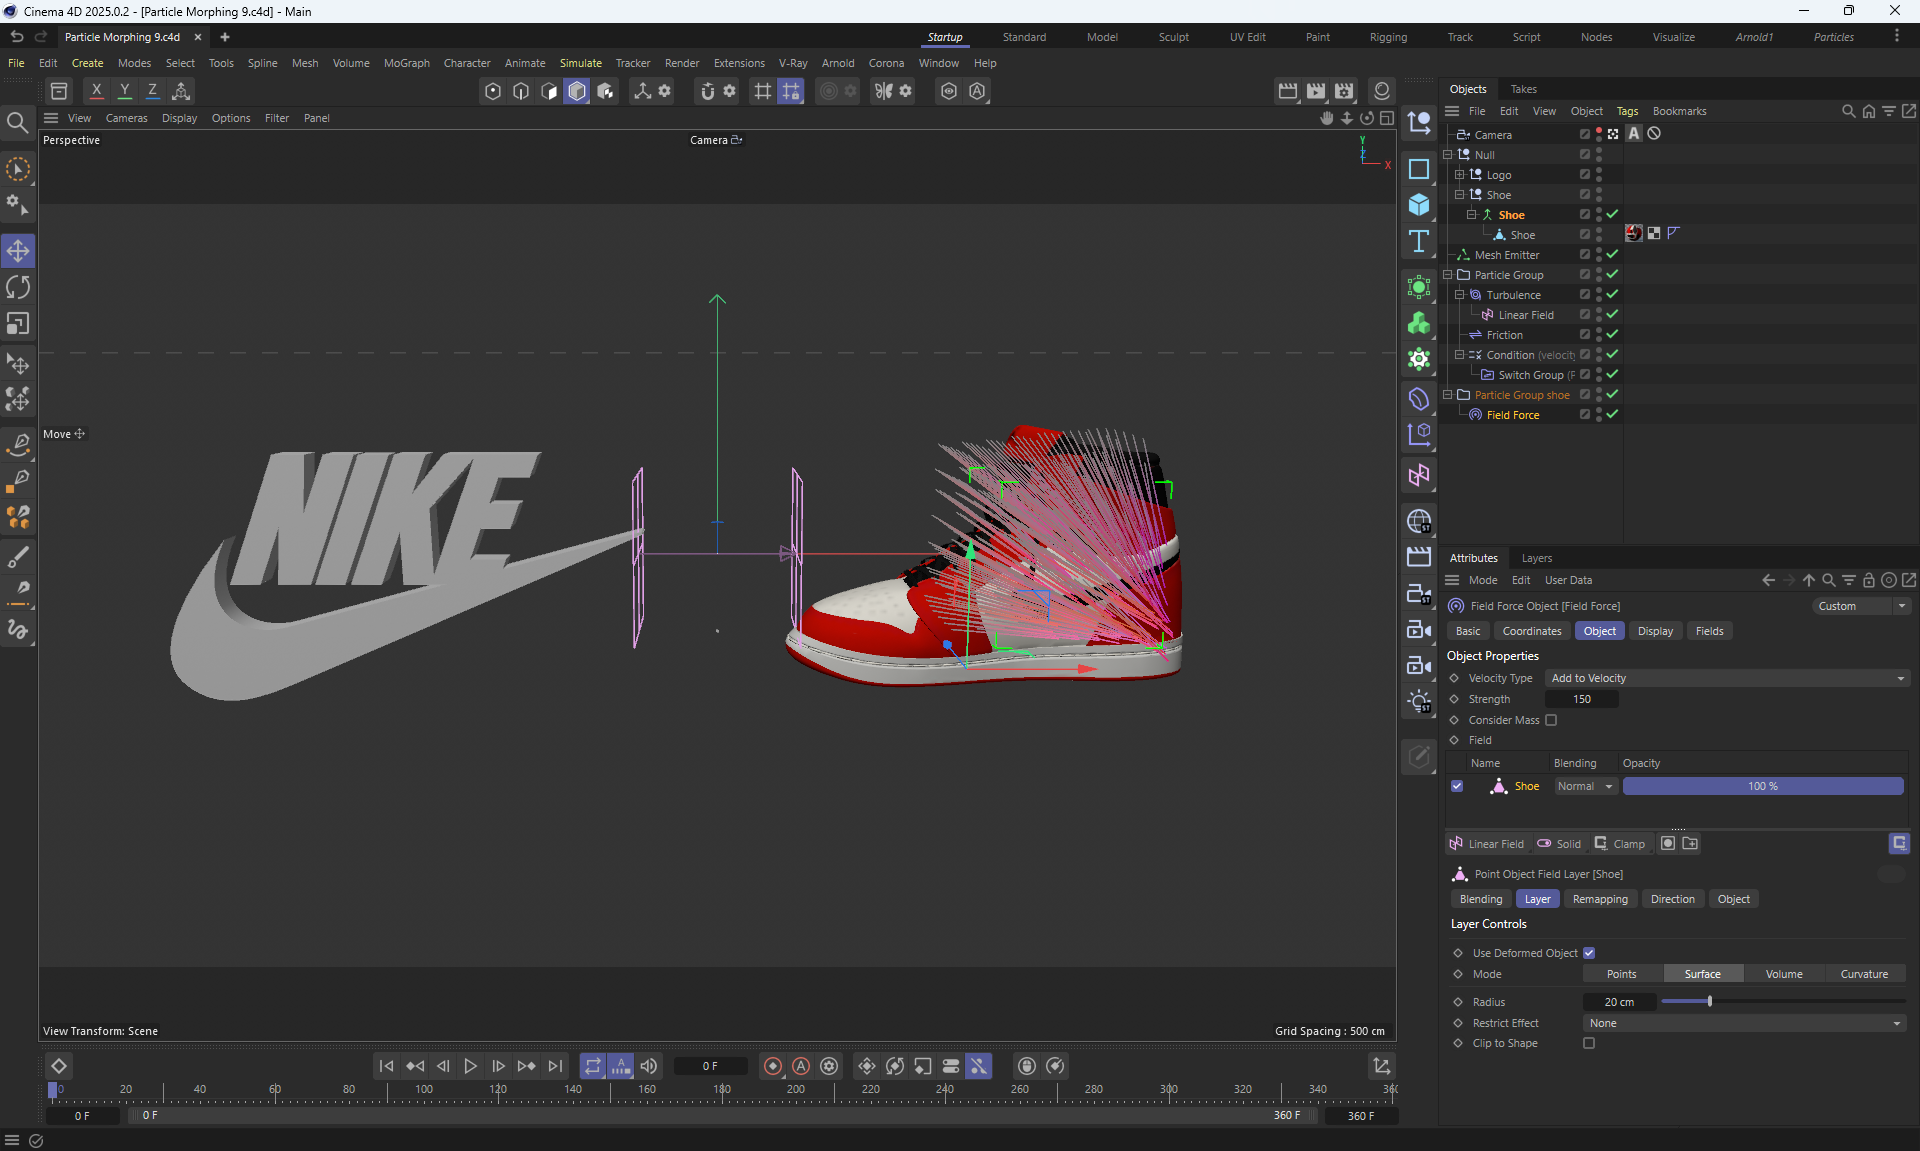Switch to the Remapping tab
This screenshot has height=1151, width=1920.
(x=1599, y=899)
